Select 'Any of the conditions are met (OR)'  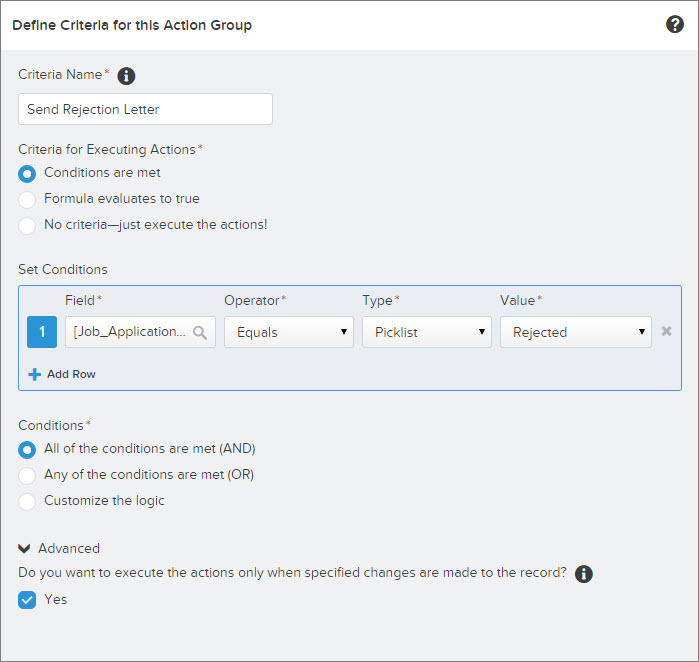[x=27, y=476]
